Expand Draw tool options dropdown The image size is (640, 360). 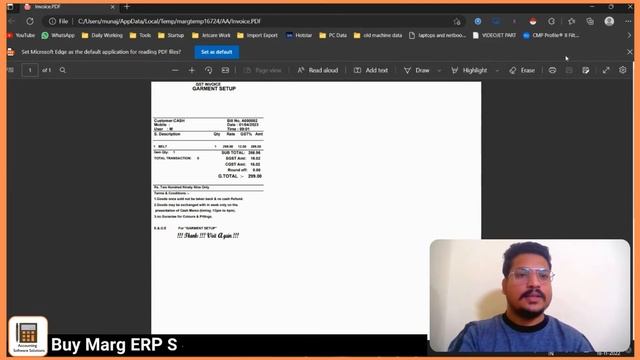coord(439,70)
